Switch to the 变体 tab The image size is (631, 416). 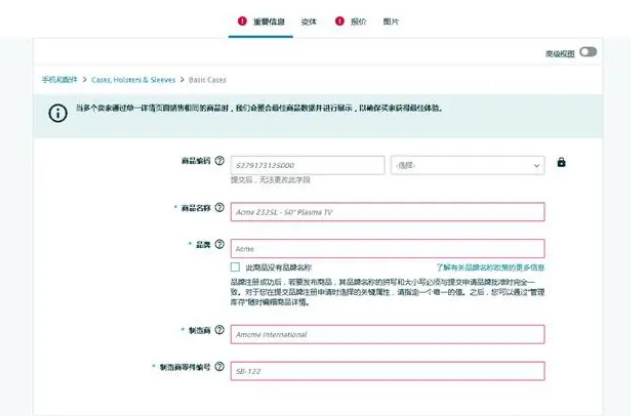coord(309,22)
